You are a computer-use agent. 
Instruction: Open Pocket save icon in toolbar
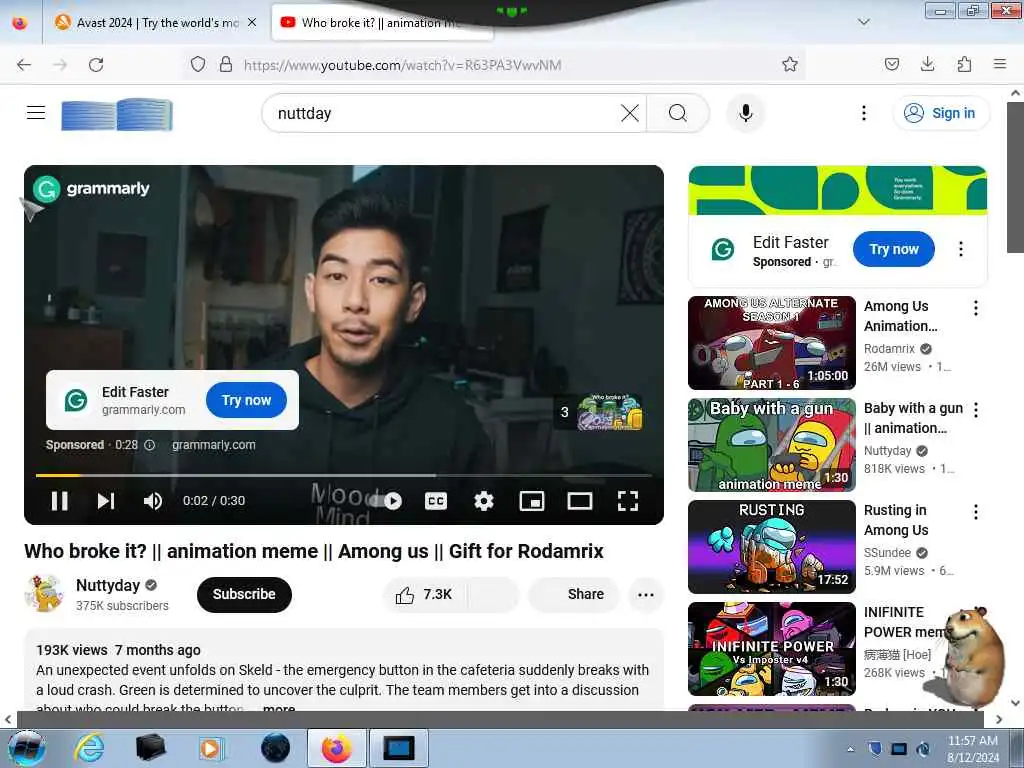[x=891, y=64]
